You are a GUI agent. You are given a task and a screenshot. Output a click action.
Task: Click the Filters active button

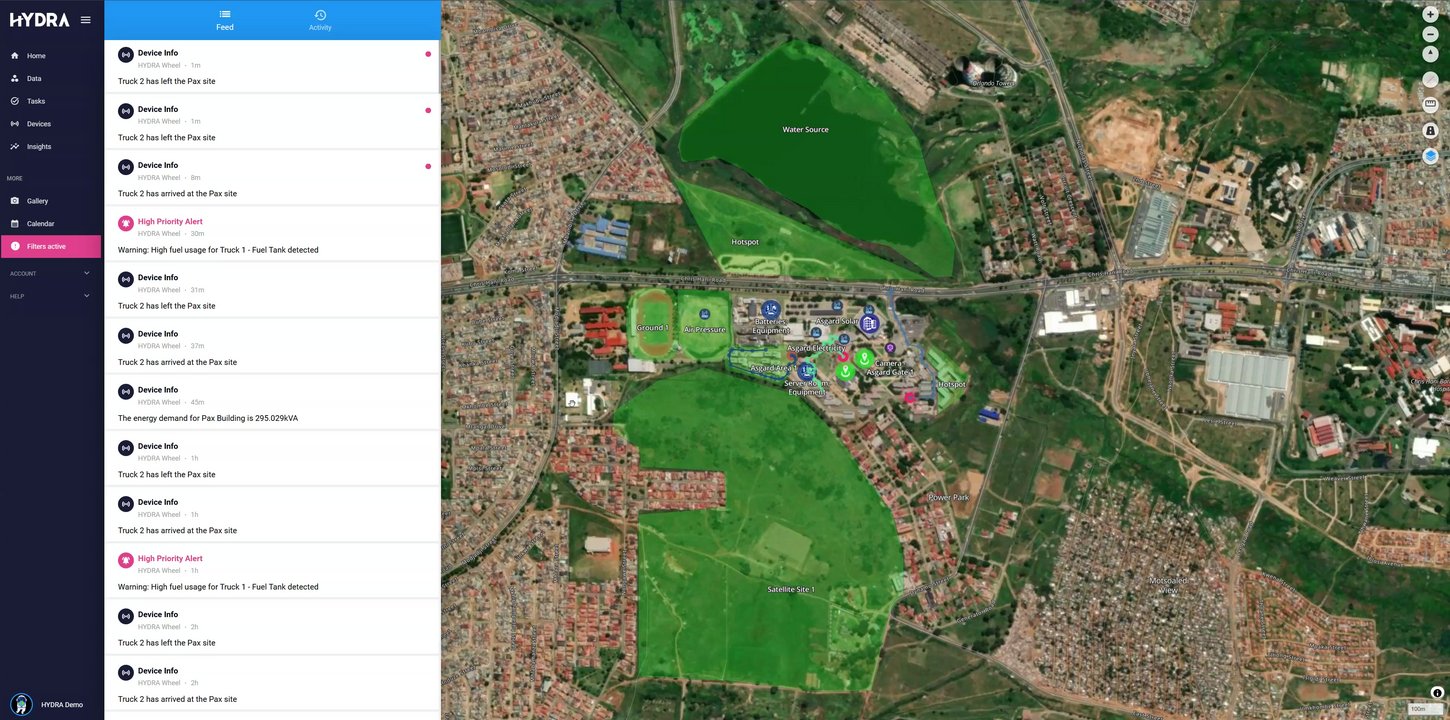tap(51, 246)
